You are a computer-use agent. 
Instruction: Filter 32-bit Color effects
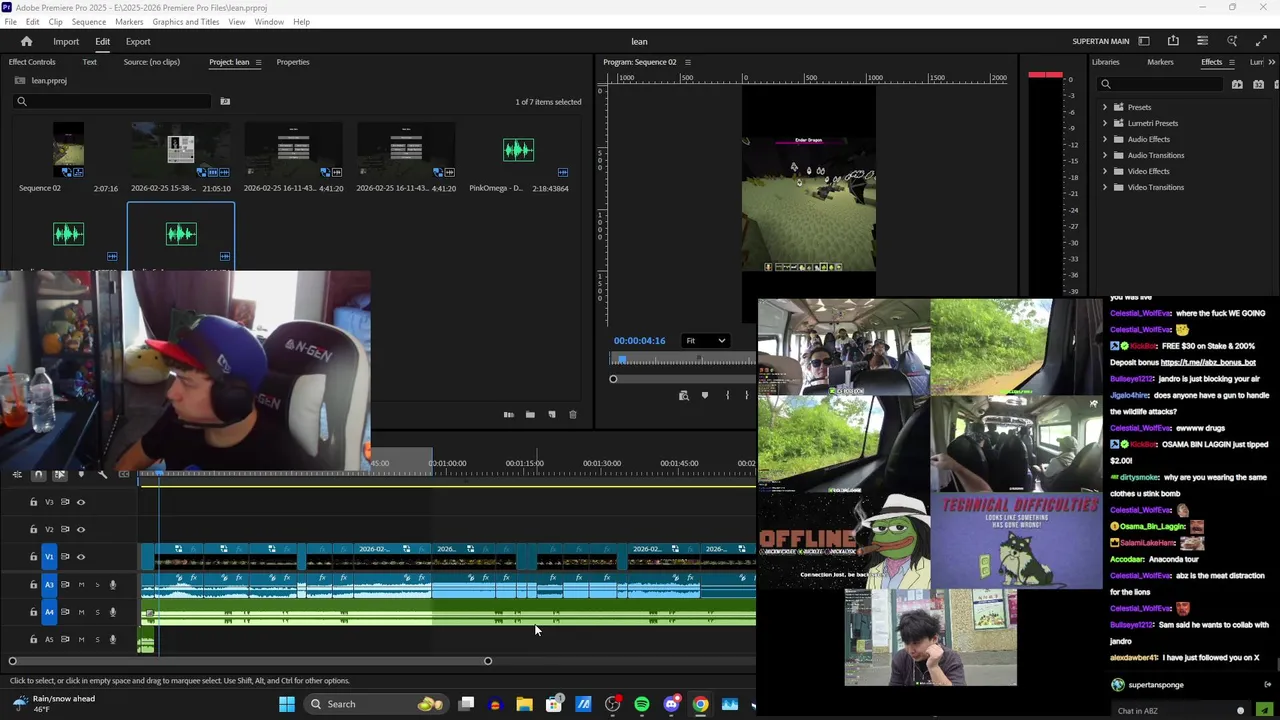coord(1258,84)
